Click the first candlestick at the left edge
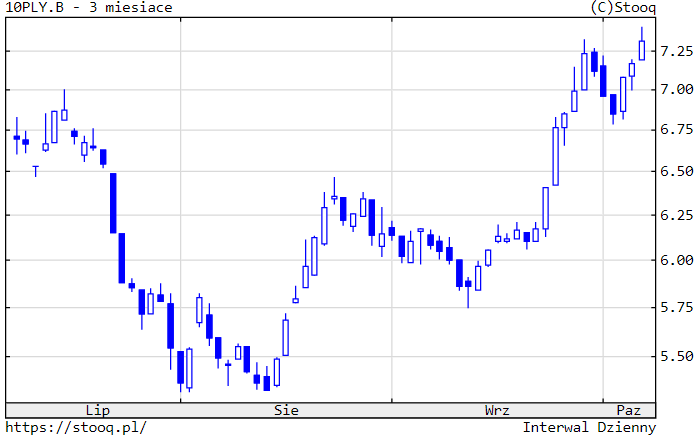Screen dimensions: 697x436 pos(17,137)
